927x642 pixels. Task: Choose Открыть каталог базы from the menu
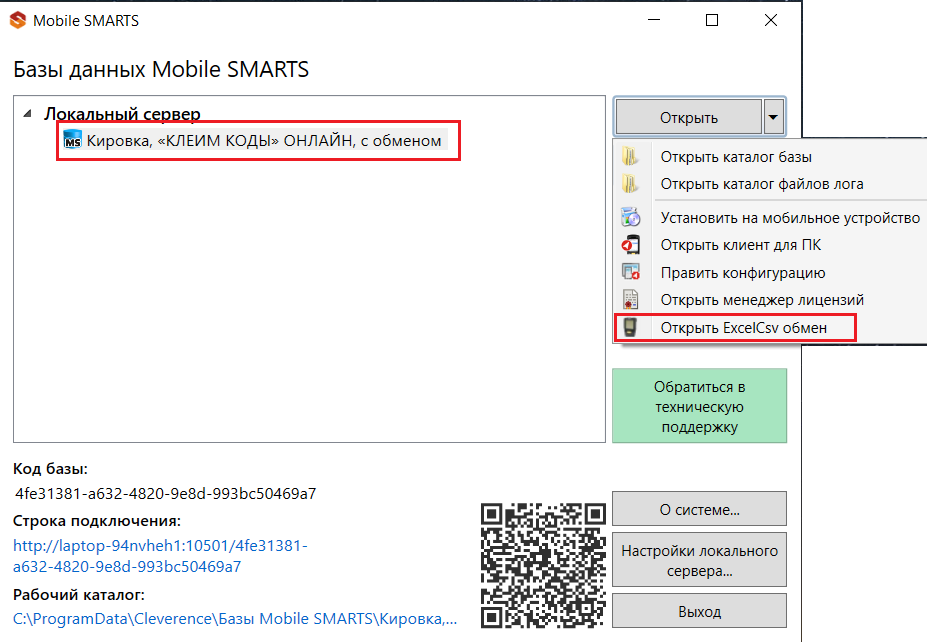(x=736, y=157)
